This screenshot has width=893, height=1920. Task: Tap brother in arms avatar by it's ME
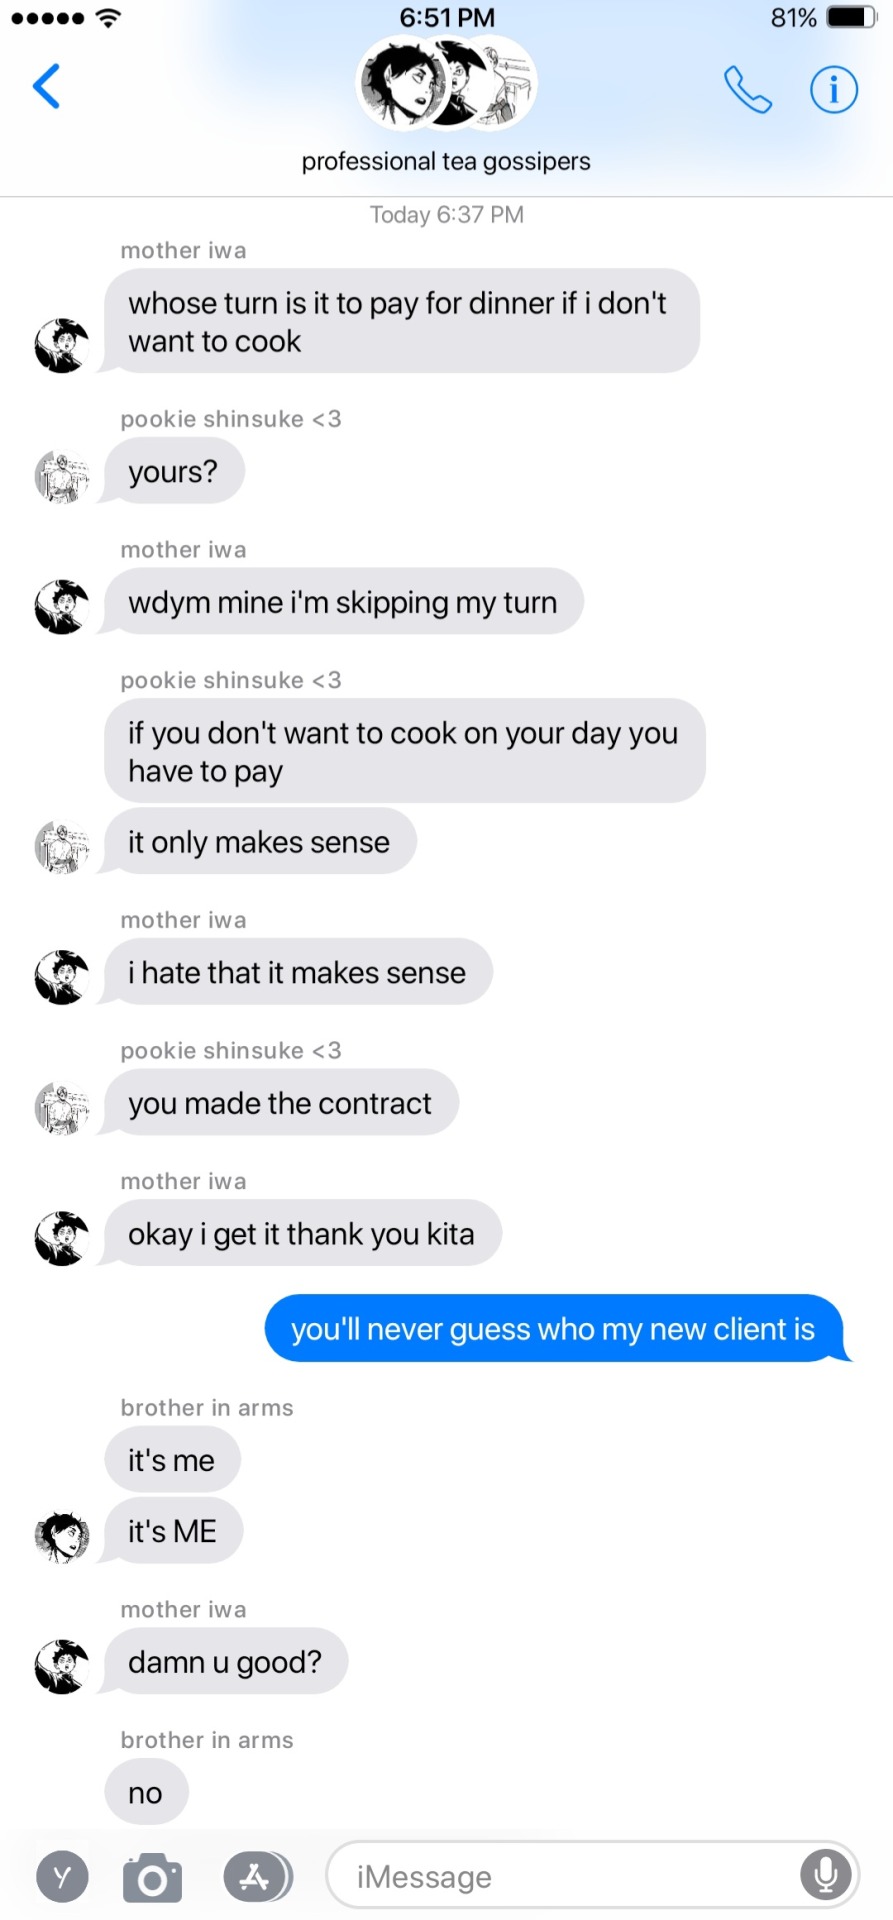(62, 1536)
